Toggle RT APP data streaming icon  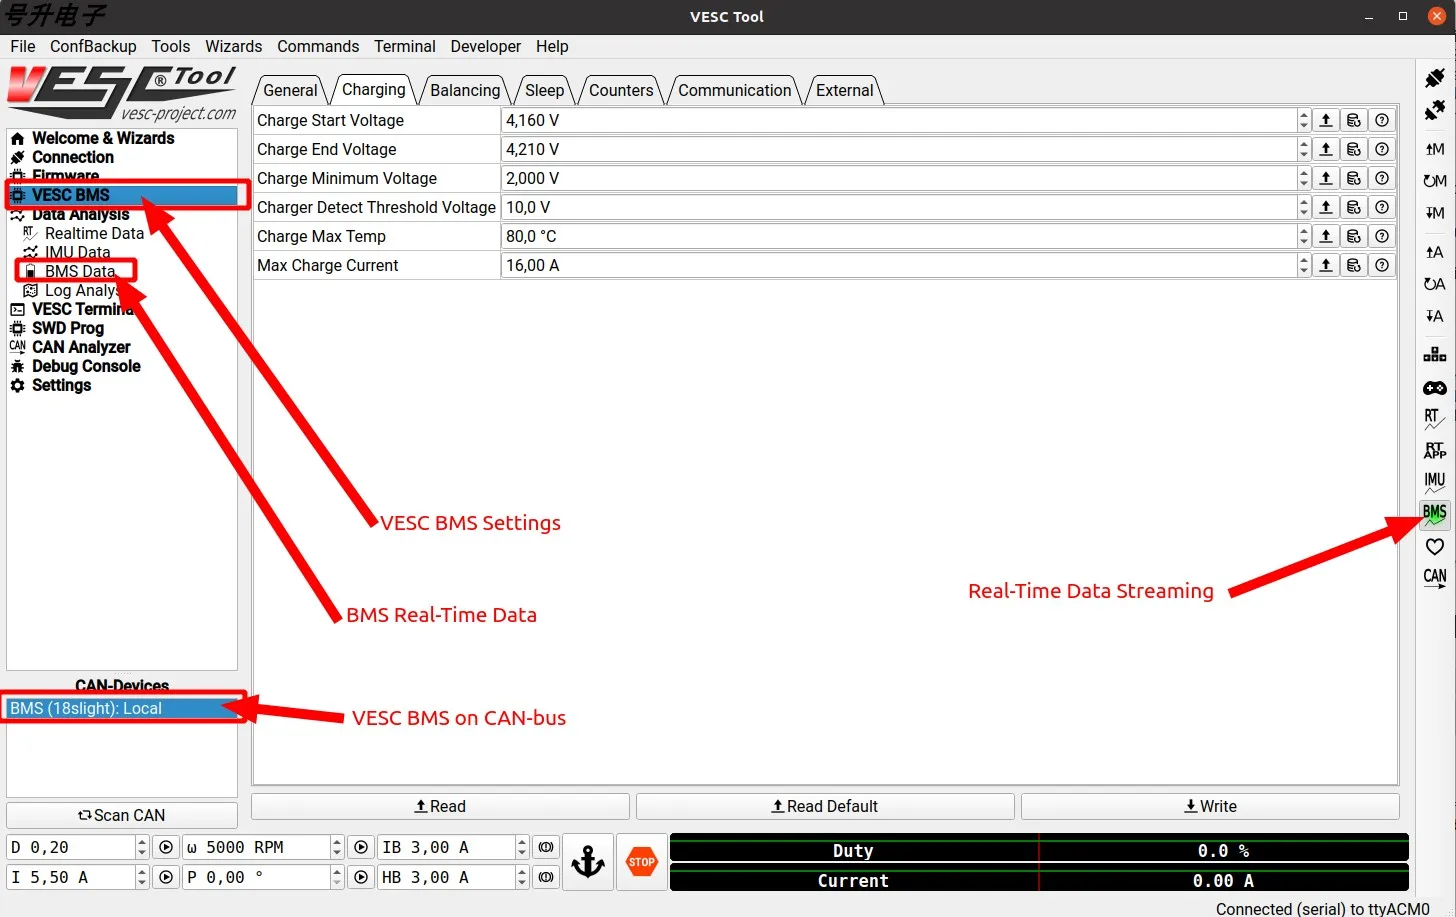(x=1435, y=451)
